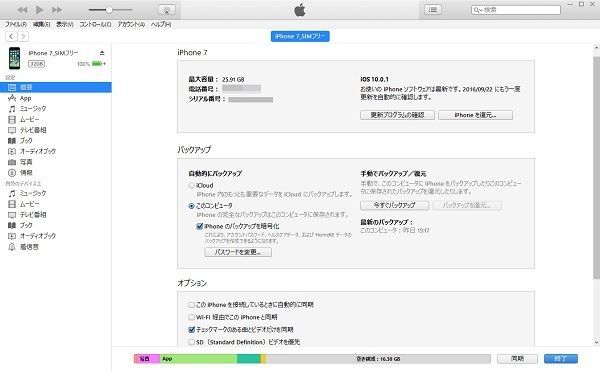Image resolution: width=600 pixels, height=371 pixels.
Task: Click the 今すぐバックアップ button
Action: [394, 205]
